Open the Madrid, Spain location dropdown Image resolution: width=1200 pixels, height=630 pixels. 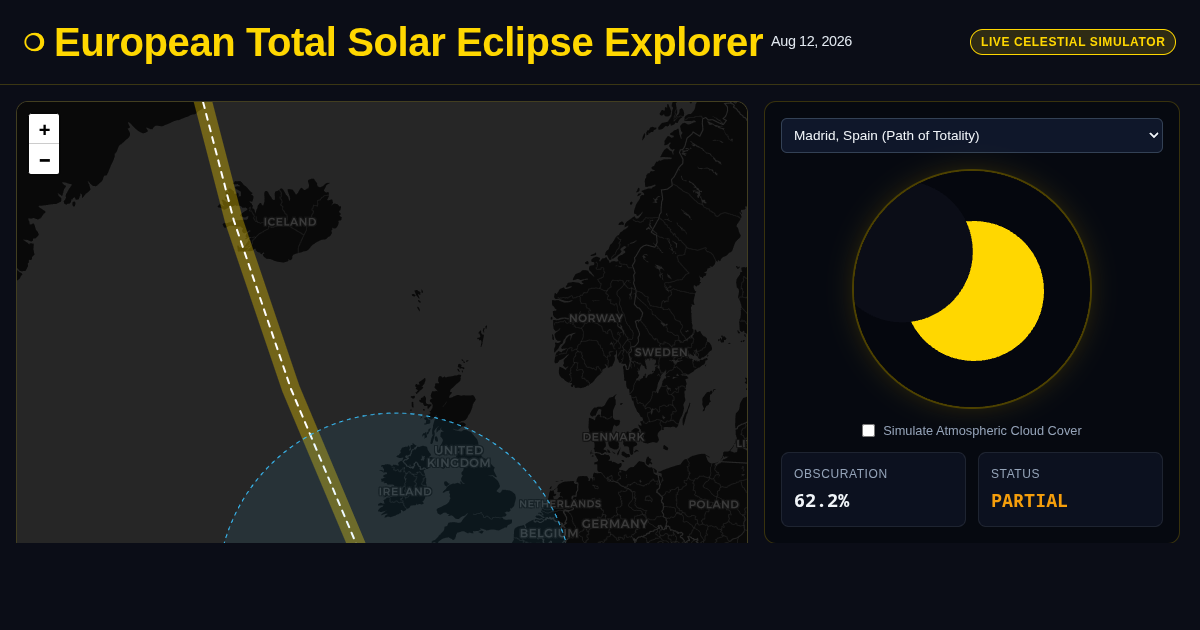click(x=972, y=135)
